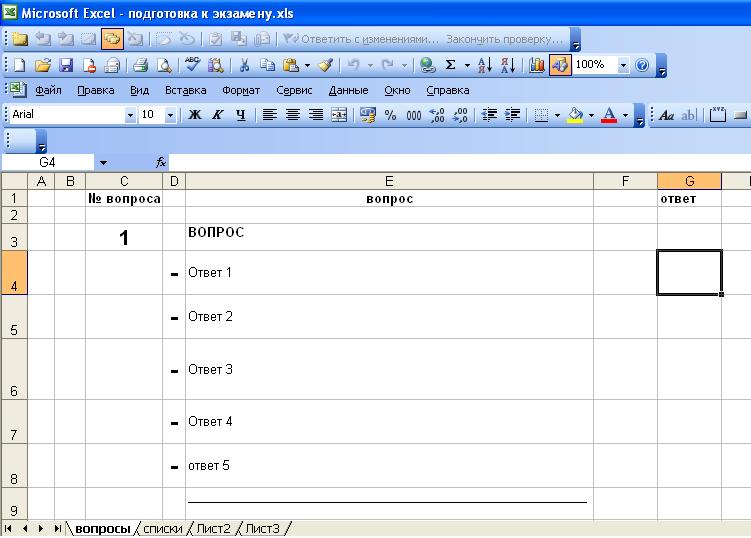Open the Формат menu

(x=241, y=90)
